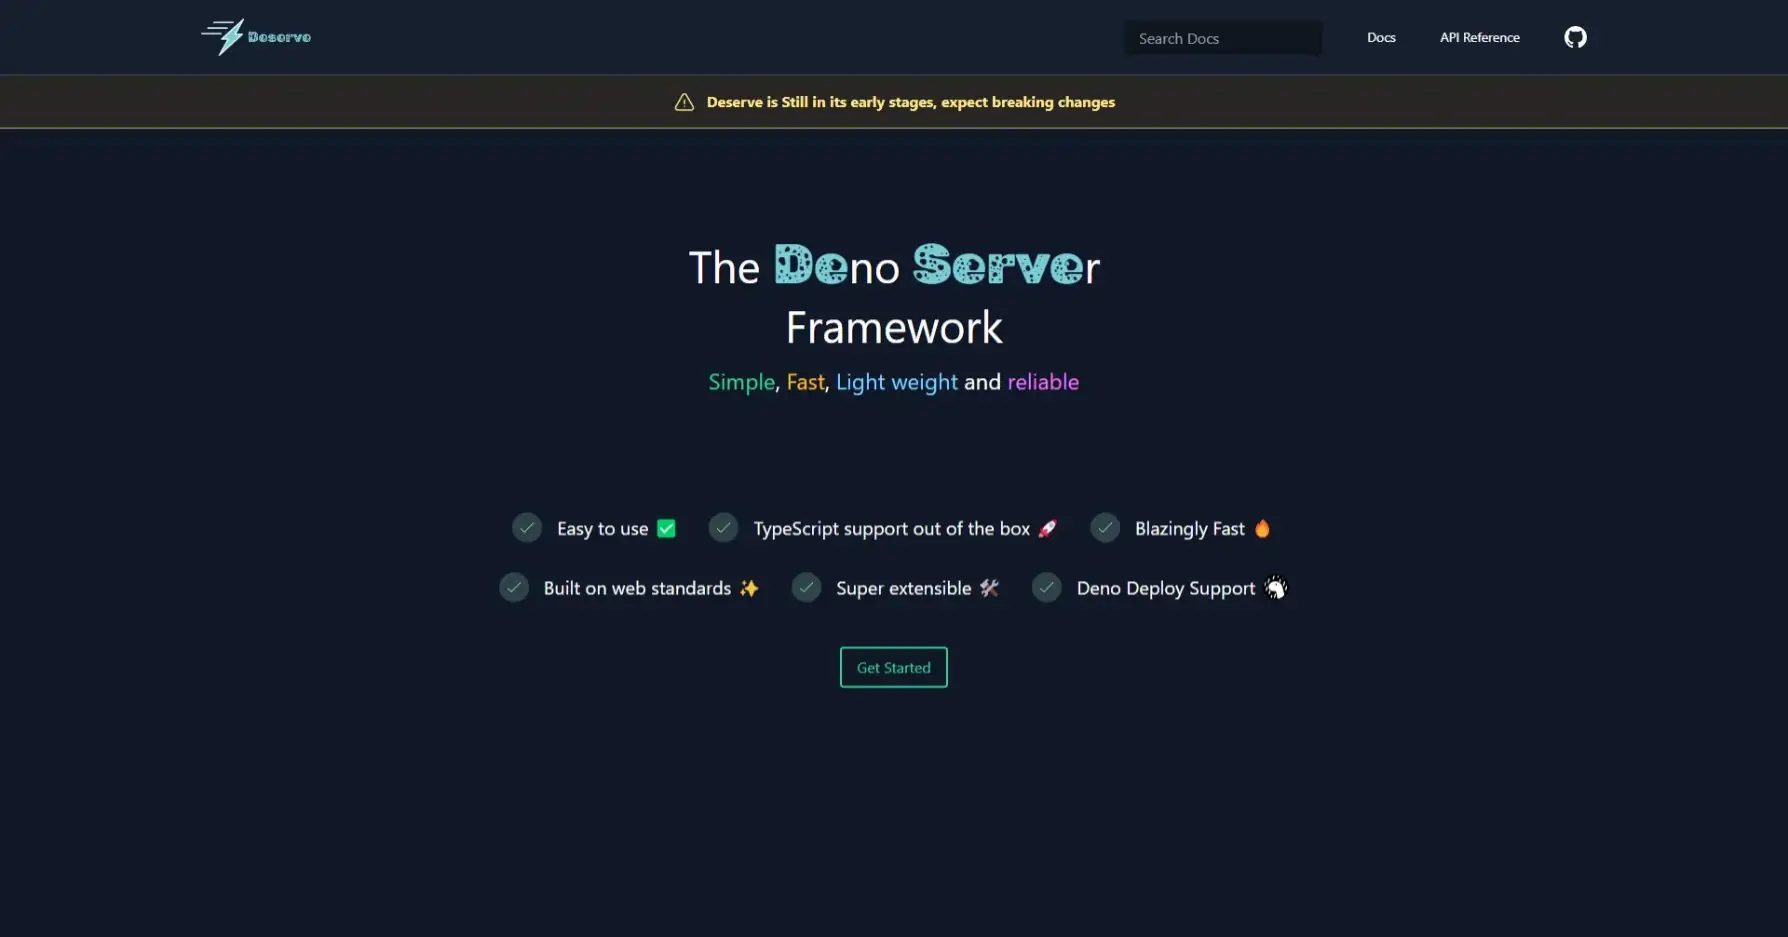Image resolution: width=1788 pixels, height=937 pixels.
Task: Click the stylized 'Deno' heading word
Action: pyautogui.click(x=837, y=266)
